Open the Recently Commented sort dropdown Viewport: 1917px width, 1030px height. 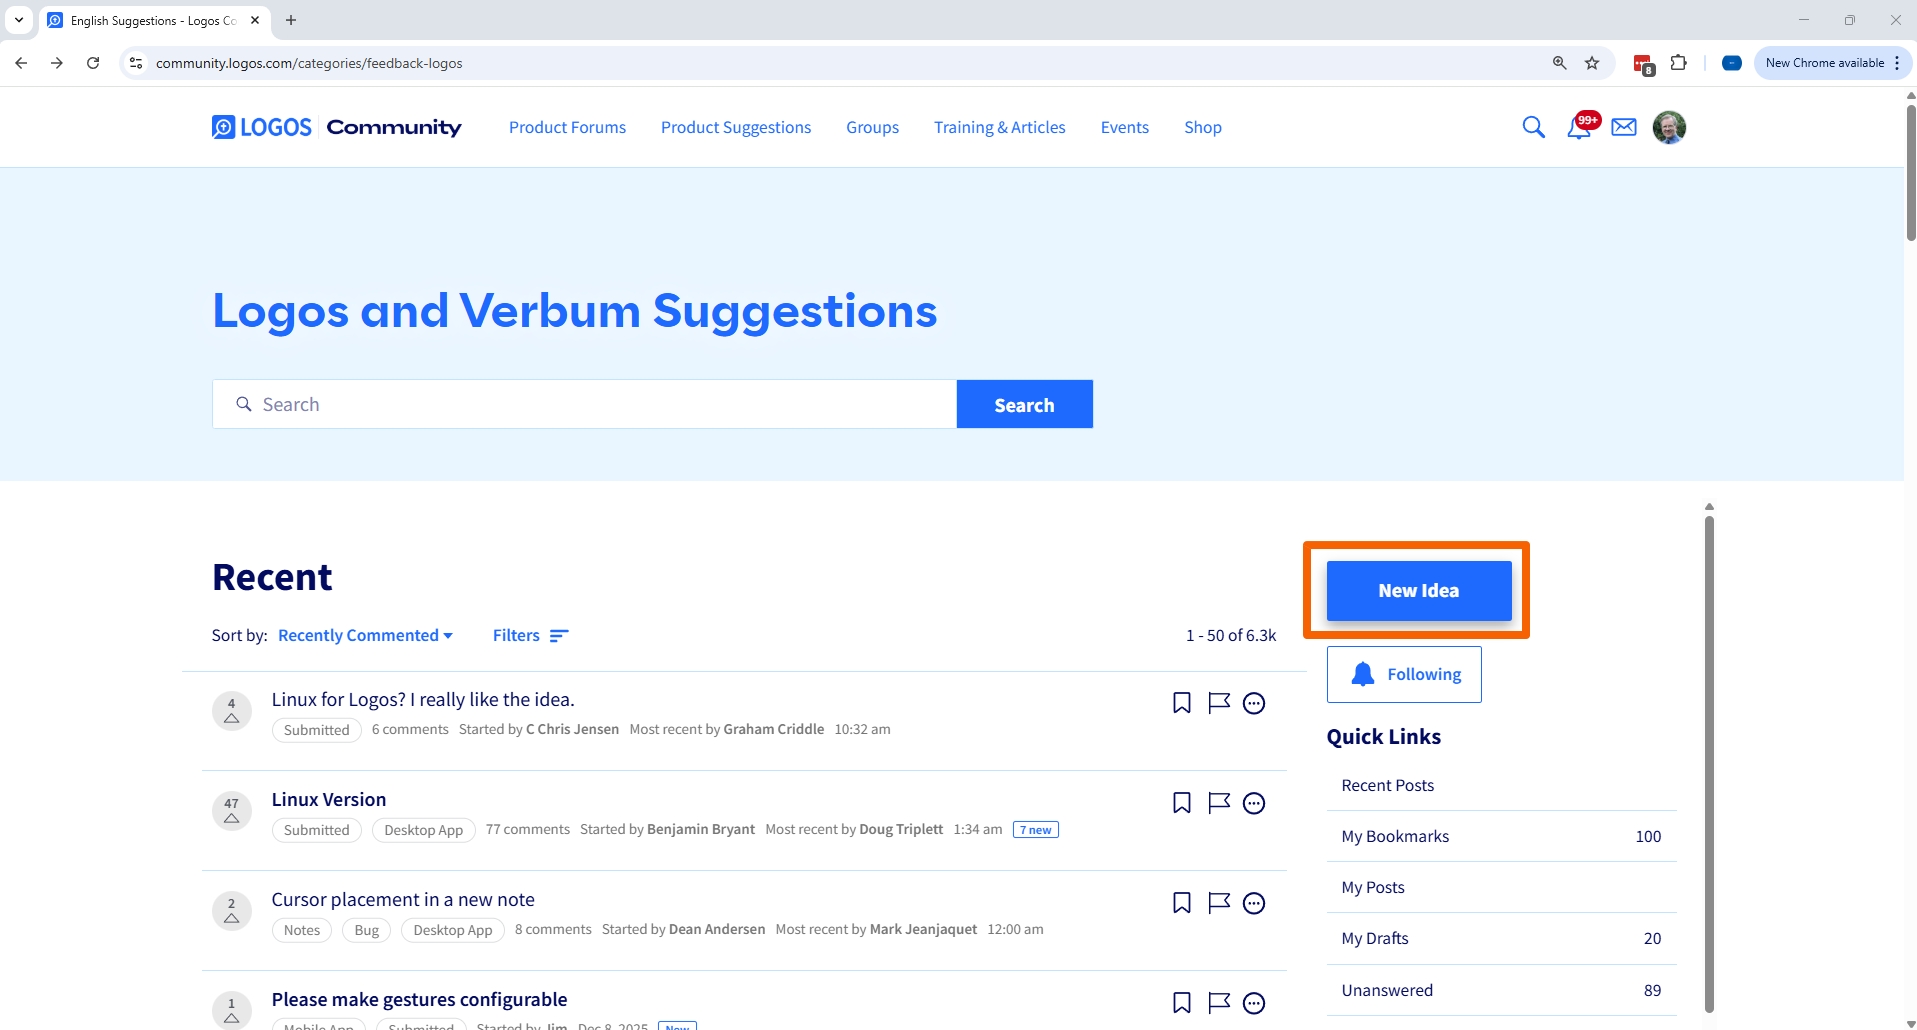(365, 635)
